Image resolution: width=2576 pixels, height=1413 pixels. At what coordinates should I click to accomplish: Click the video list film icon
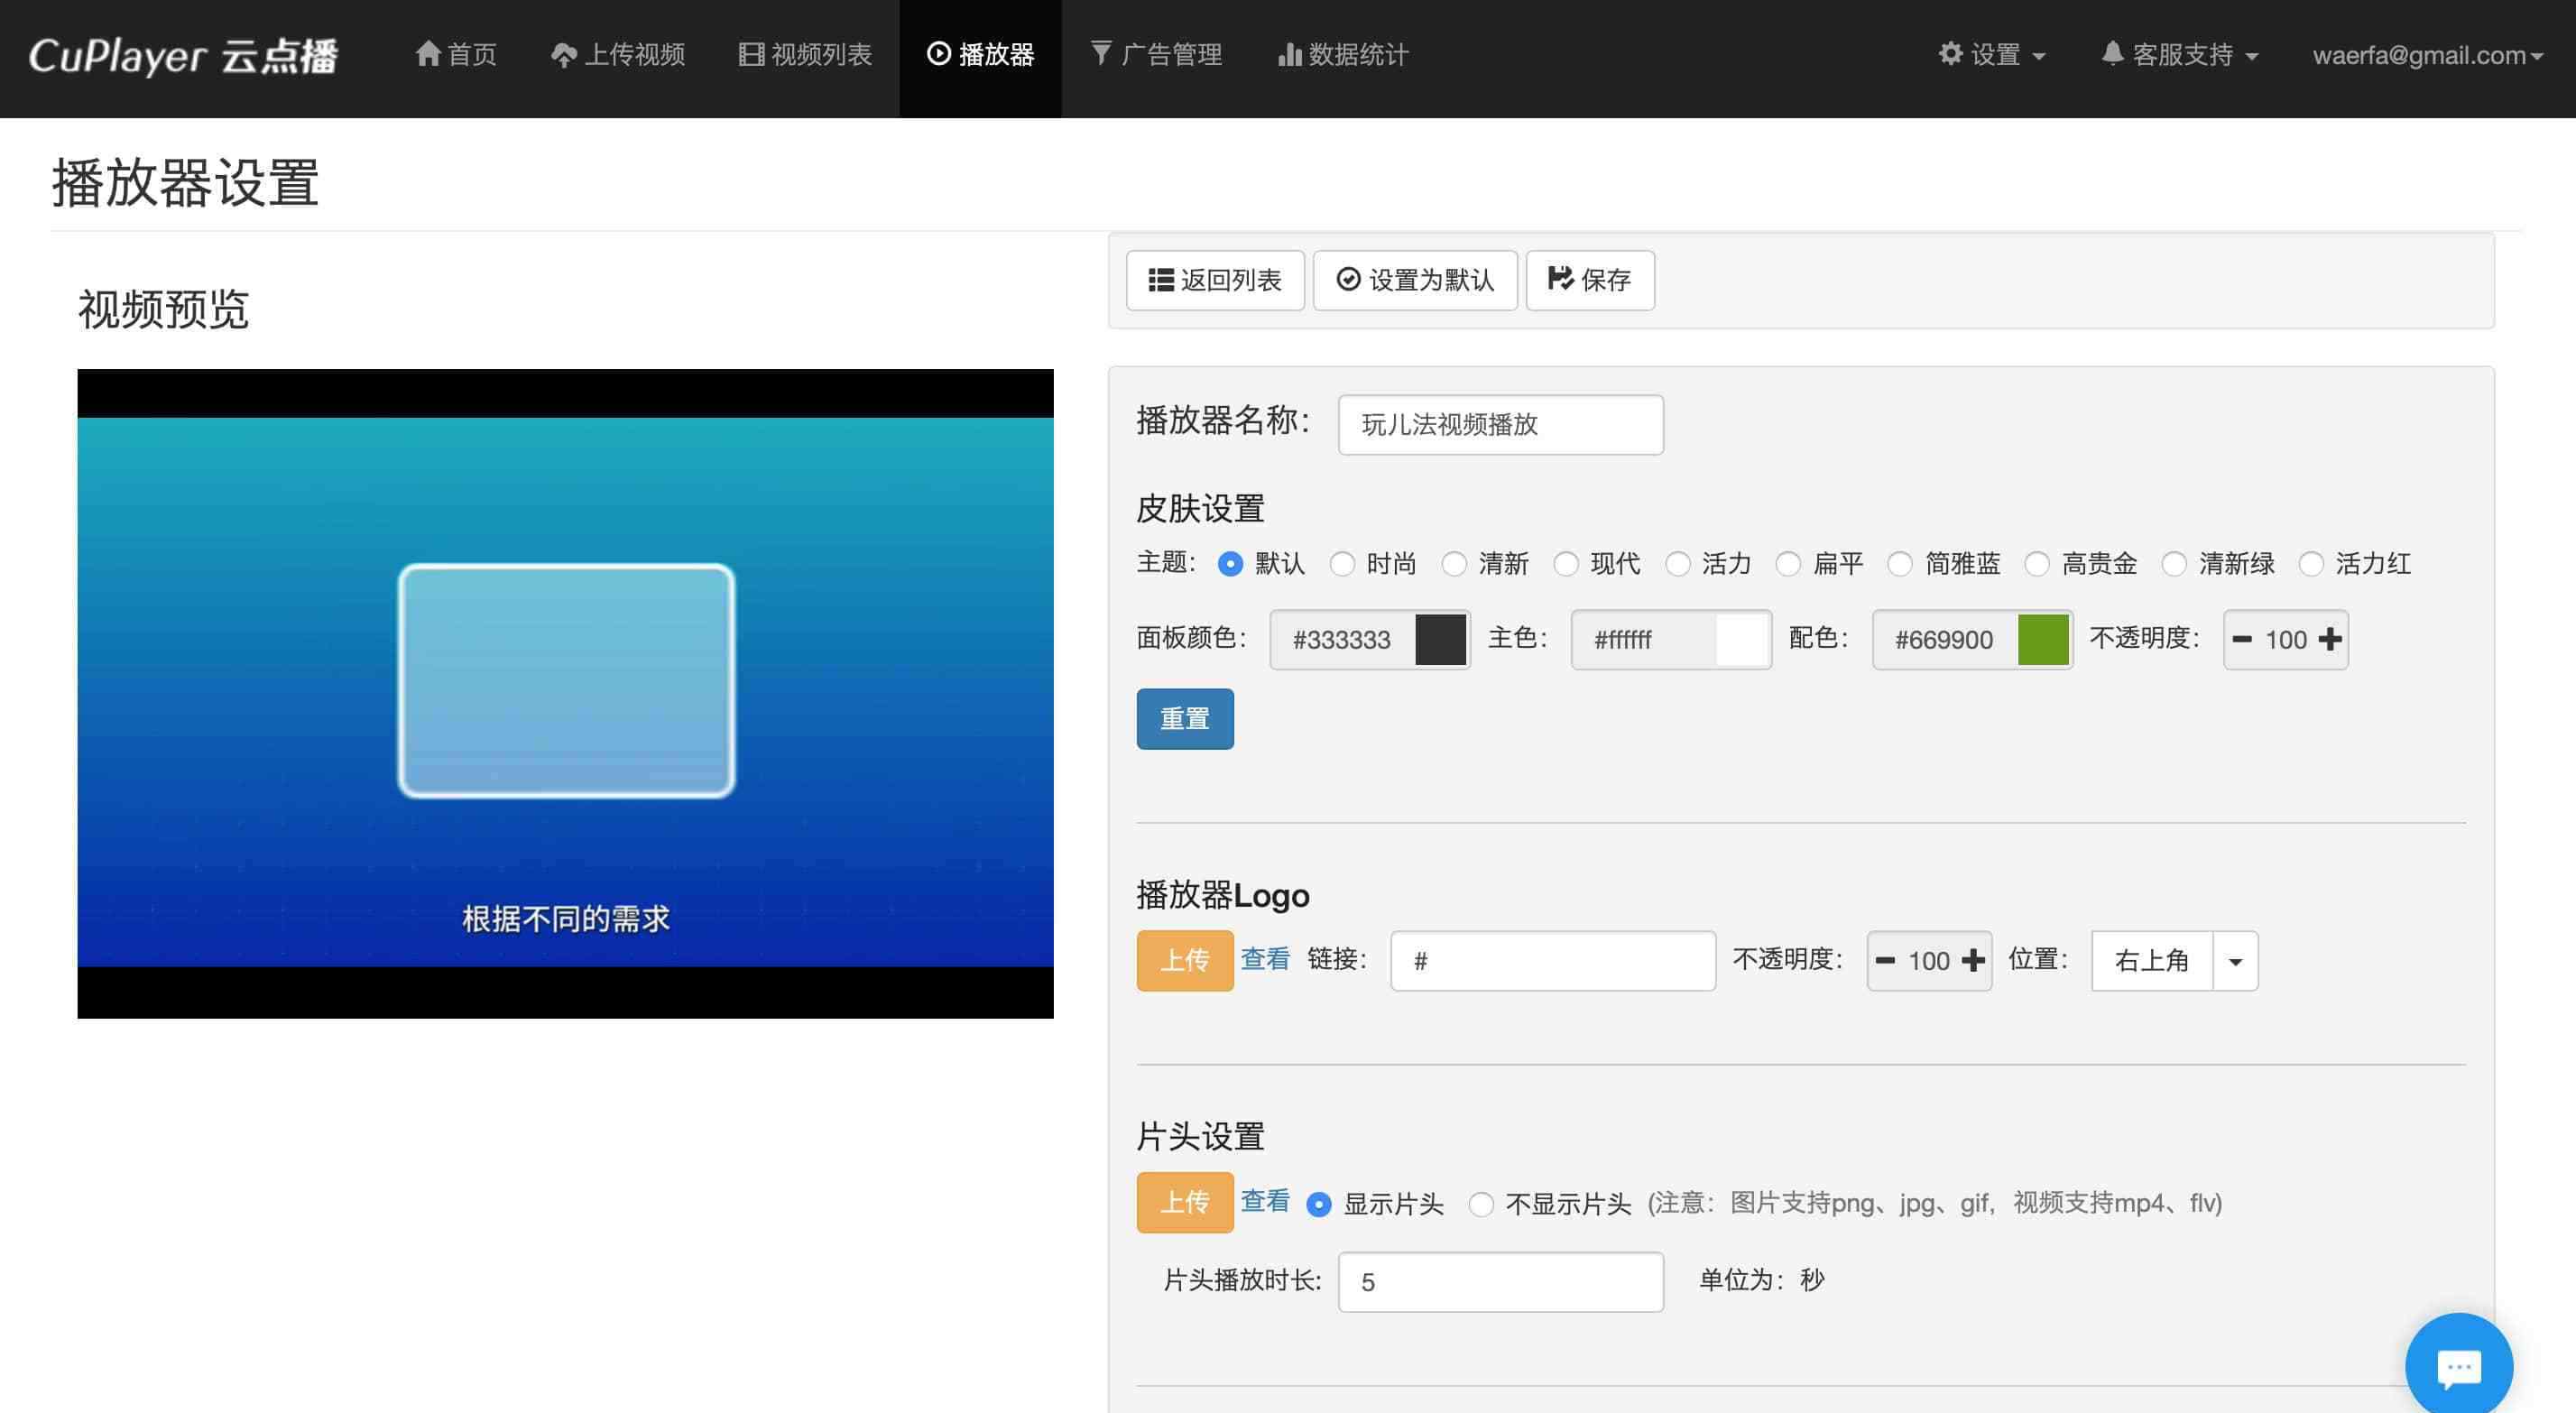point(751,54)
